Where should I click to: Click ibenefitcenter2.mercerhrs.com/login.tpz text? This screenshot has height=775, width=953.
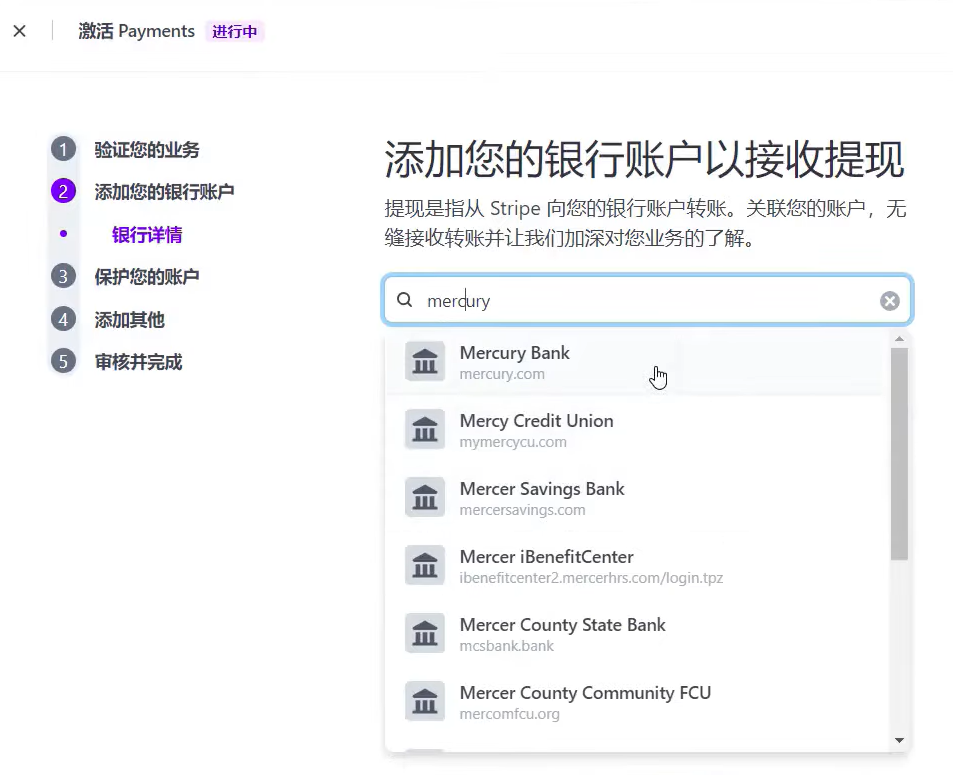[591, 578]
